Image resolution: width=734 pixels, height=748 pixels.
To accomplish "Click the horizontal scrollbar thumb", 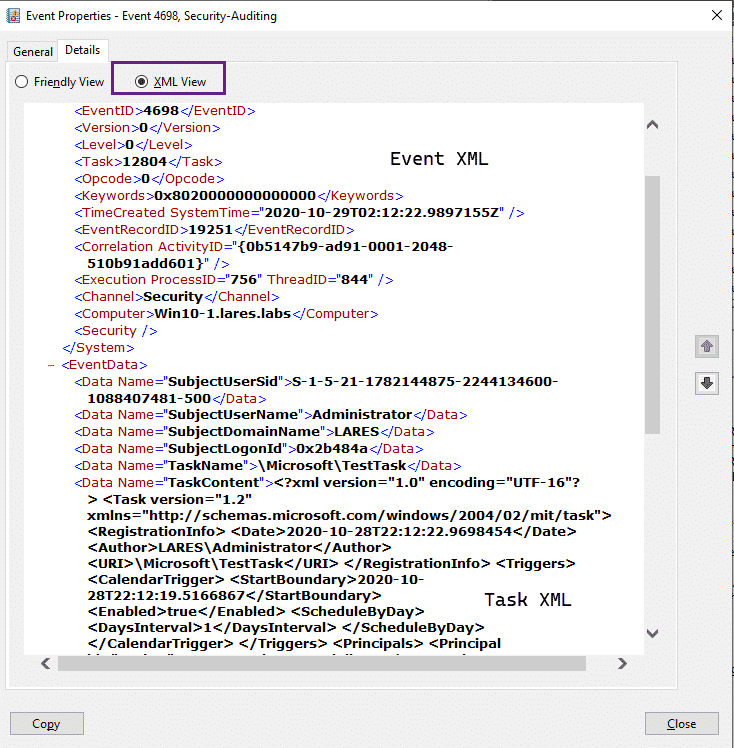I will pos(322,664).
